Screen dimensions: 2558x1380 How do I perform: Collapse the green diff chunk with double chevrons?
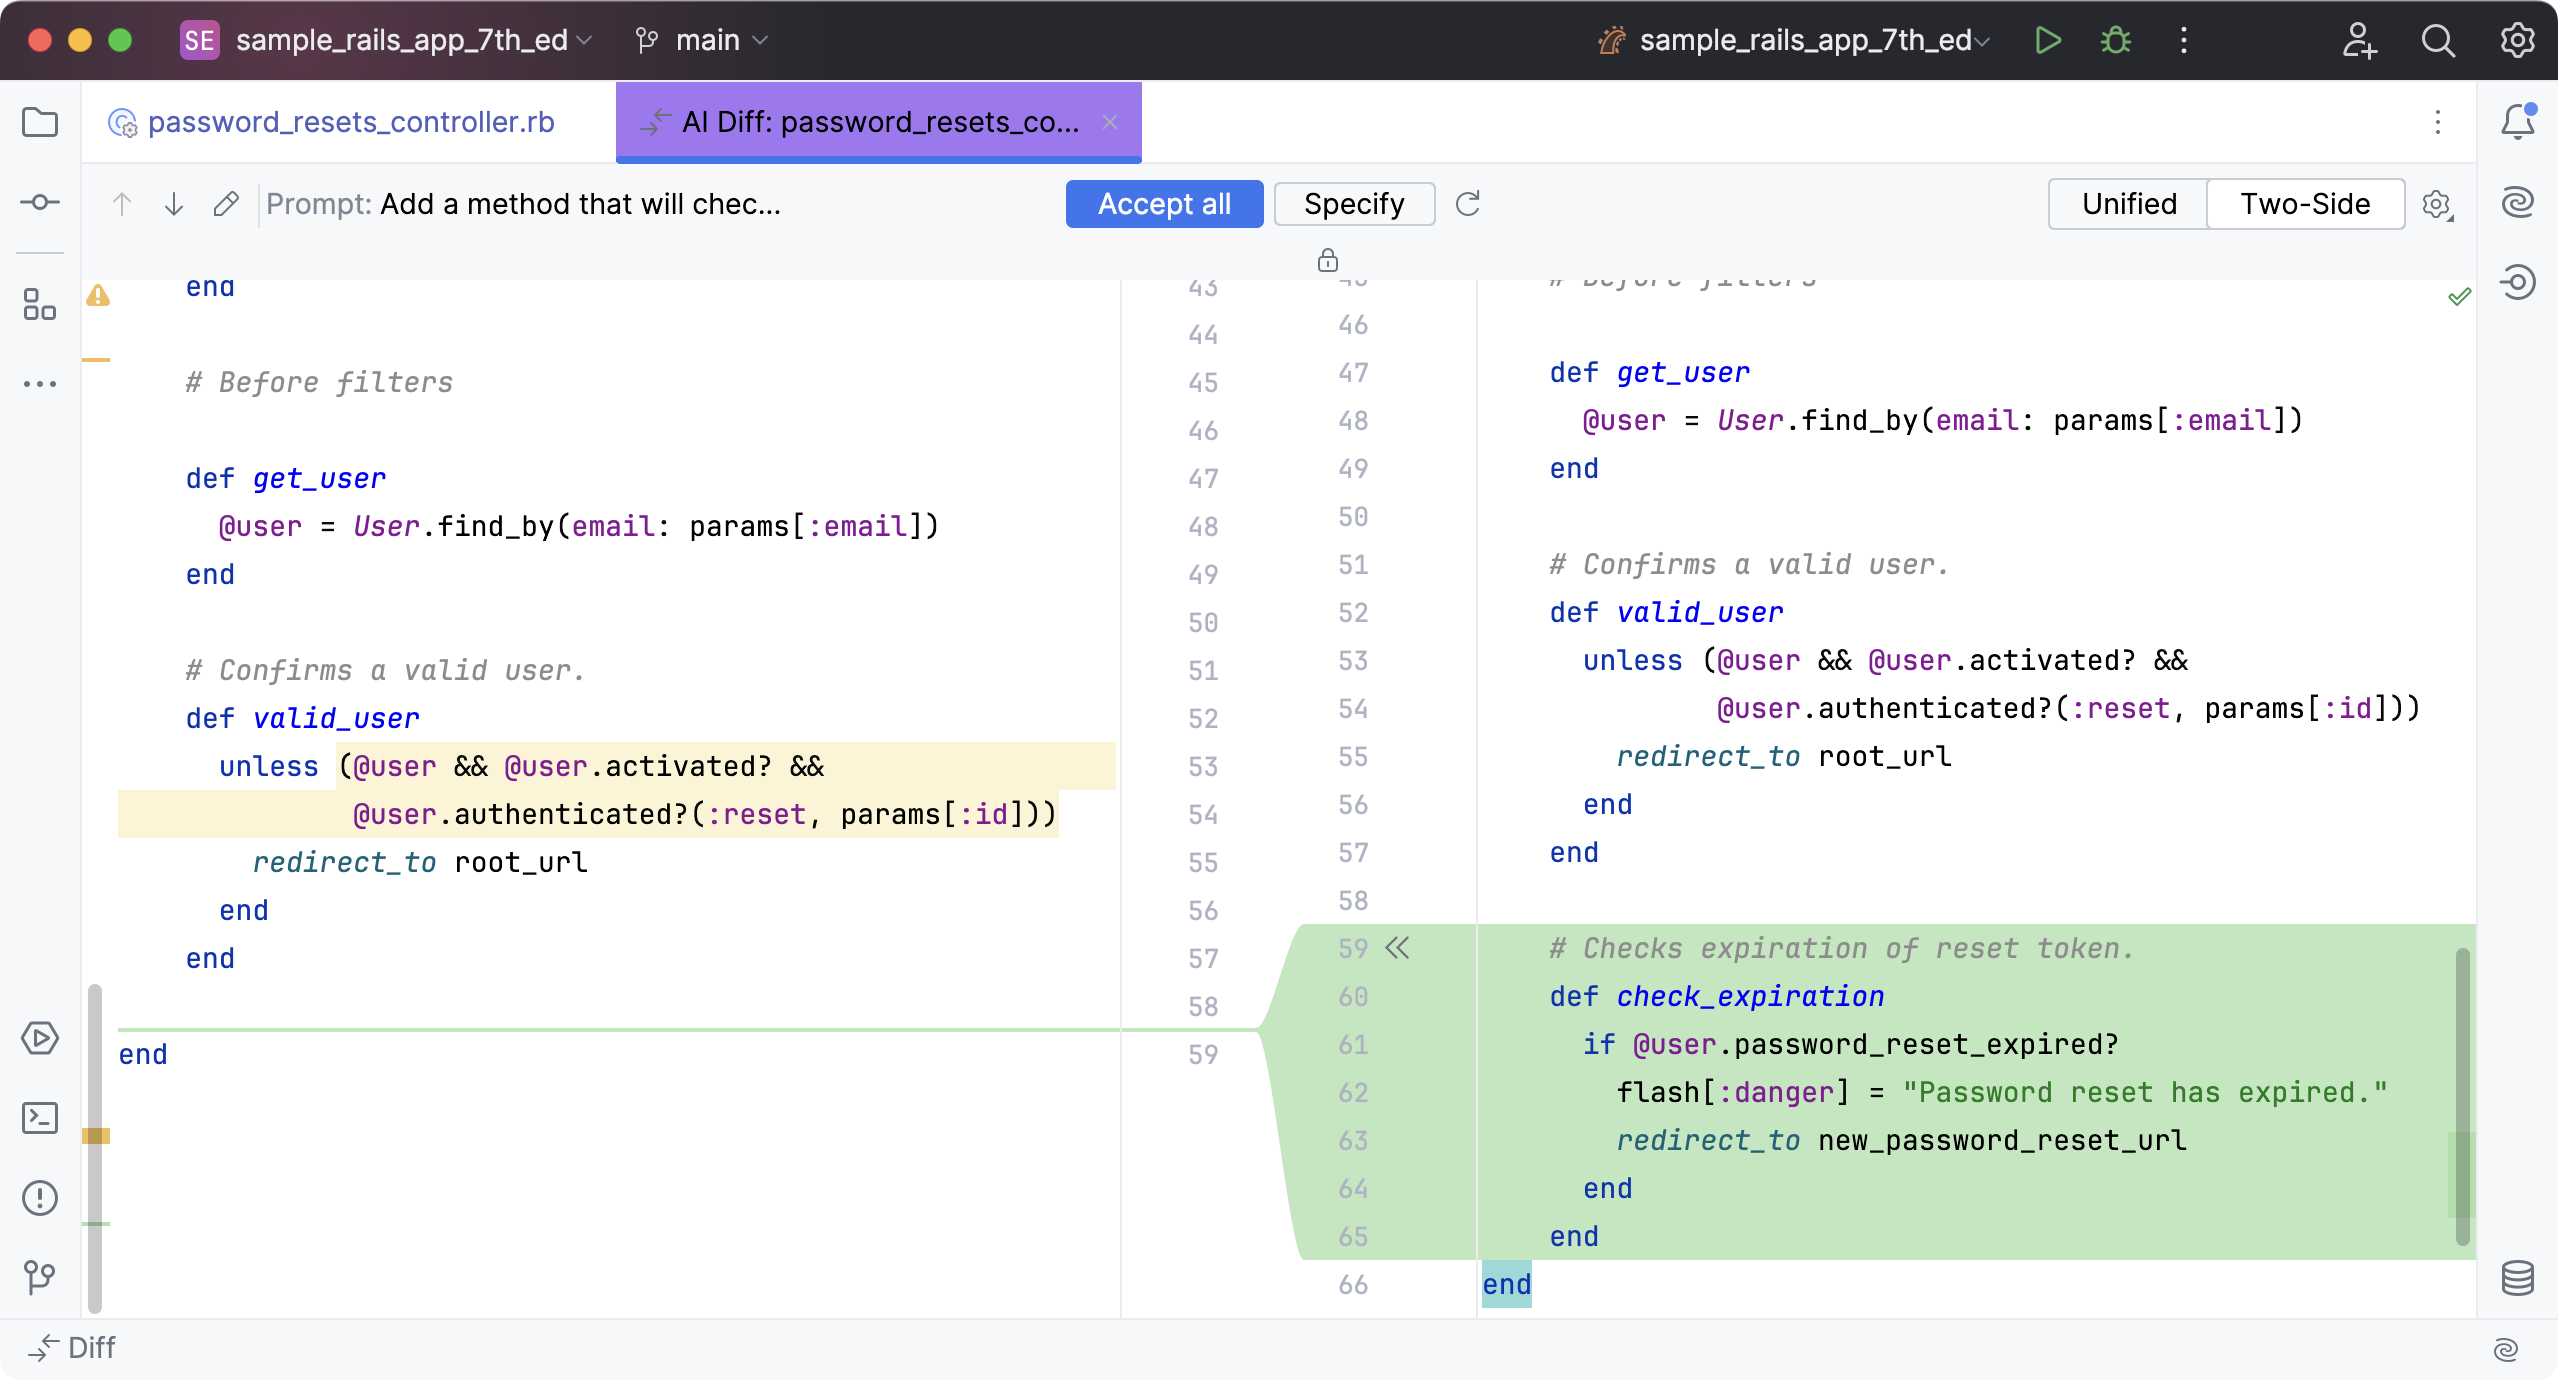pos(1397,948)
